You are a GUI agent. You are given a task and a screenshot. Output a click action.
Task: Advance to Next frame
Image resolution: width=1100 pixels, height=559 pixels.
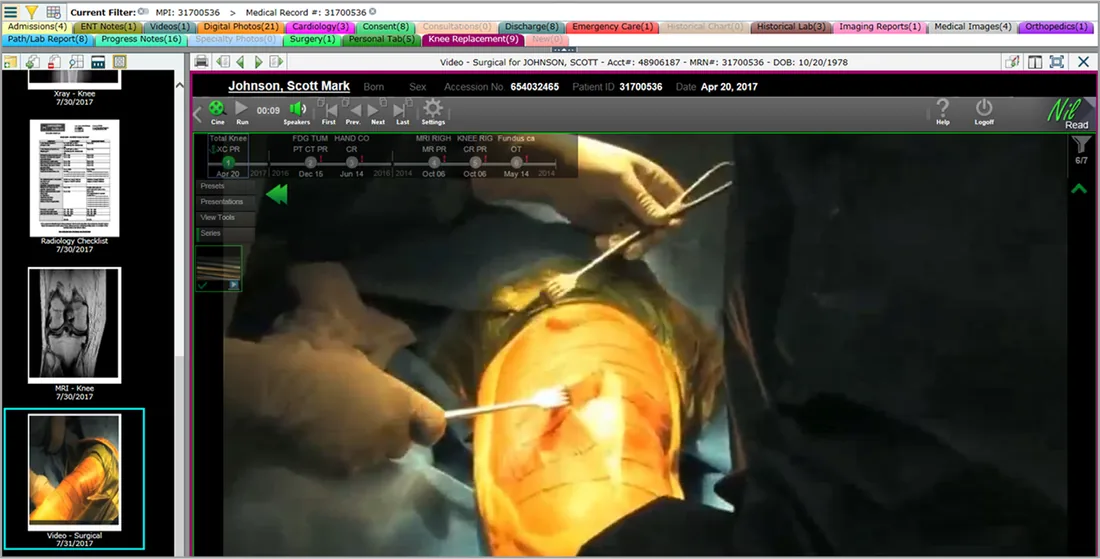coord(378,112)
